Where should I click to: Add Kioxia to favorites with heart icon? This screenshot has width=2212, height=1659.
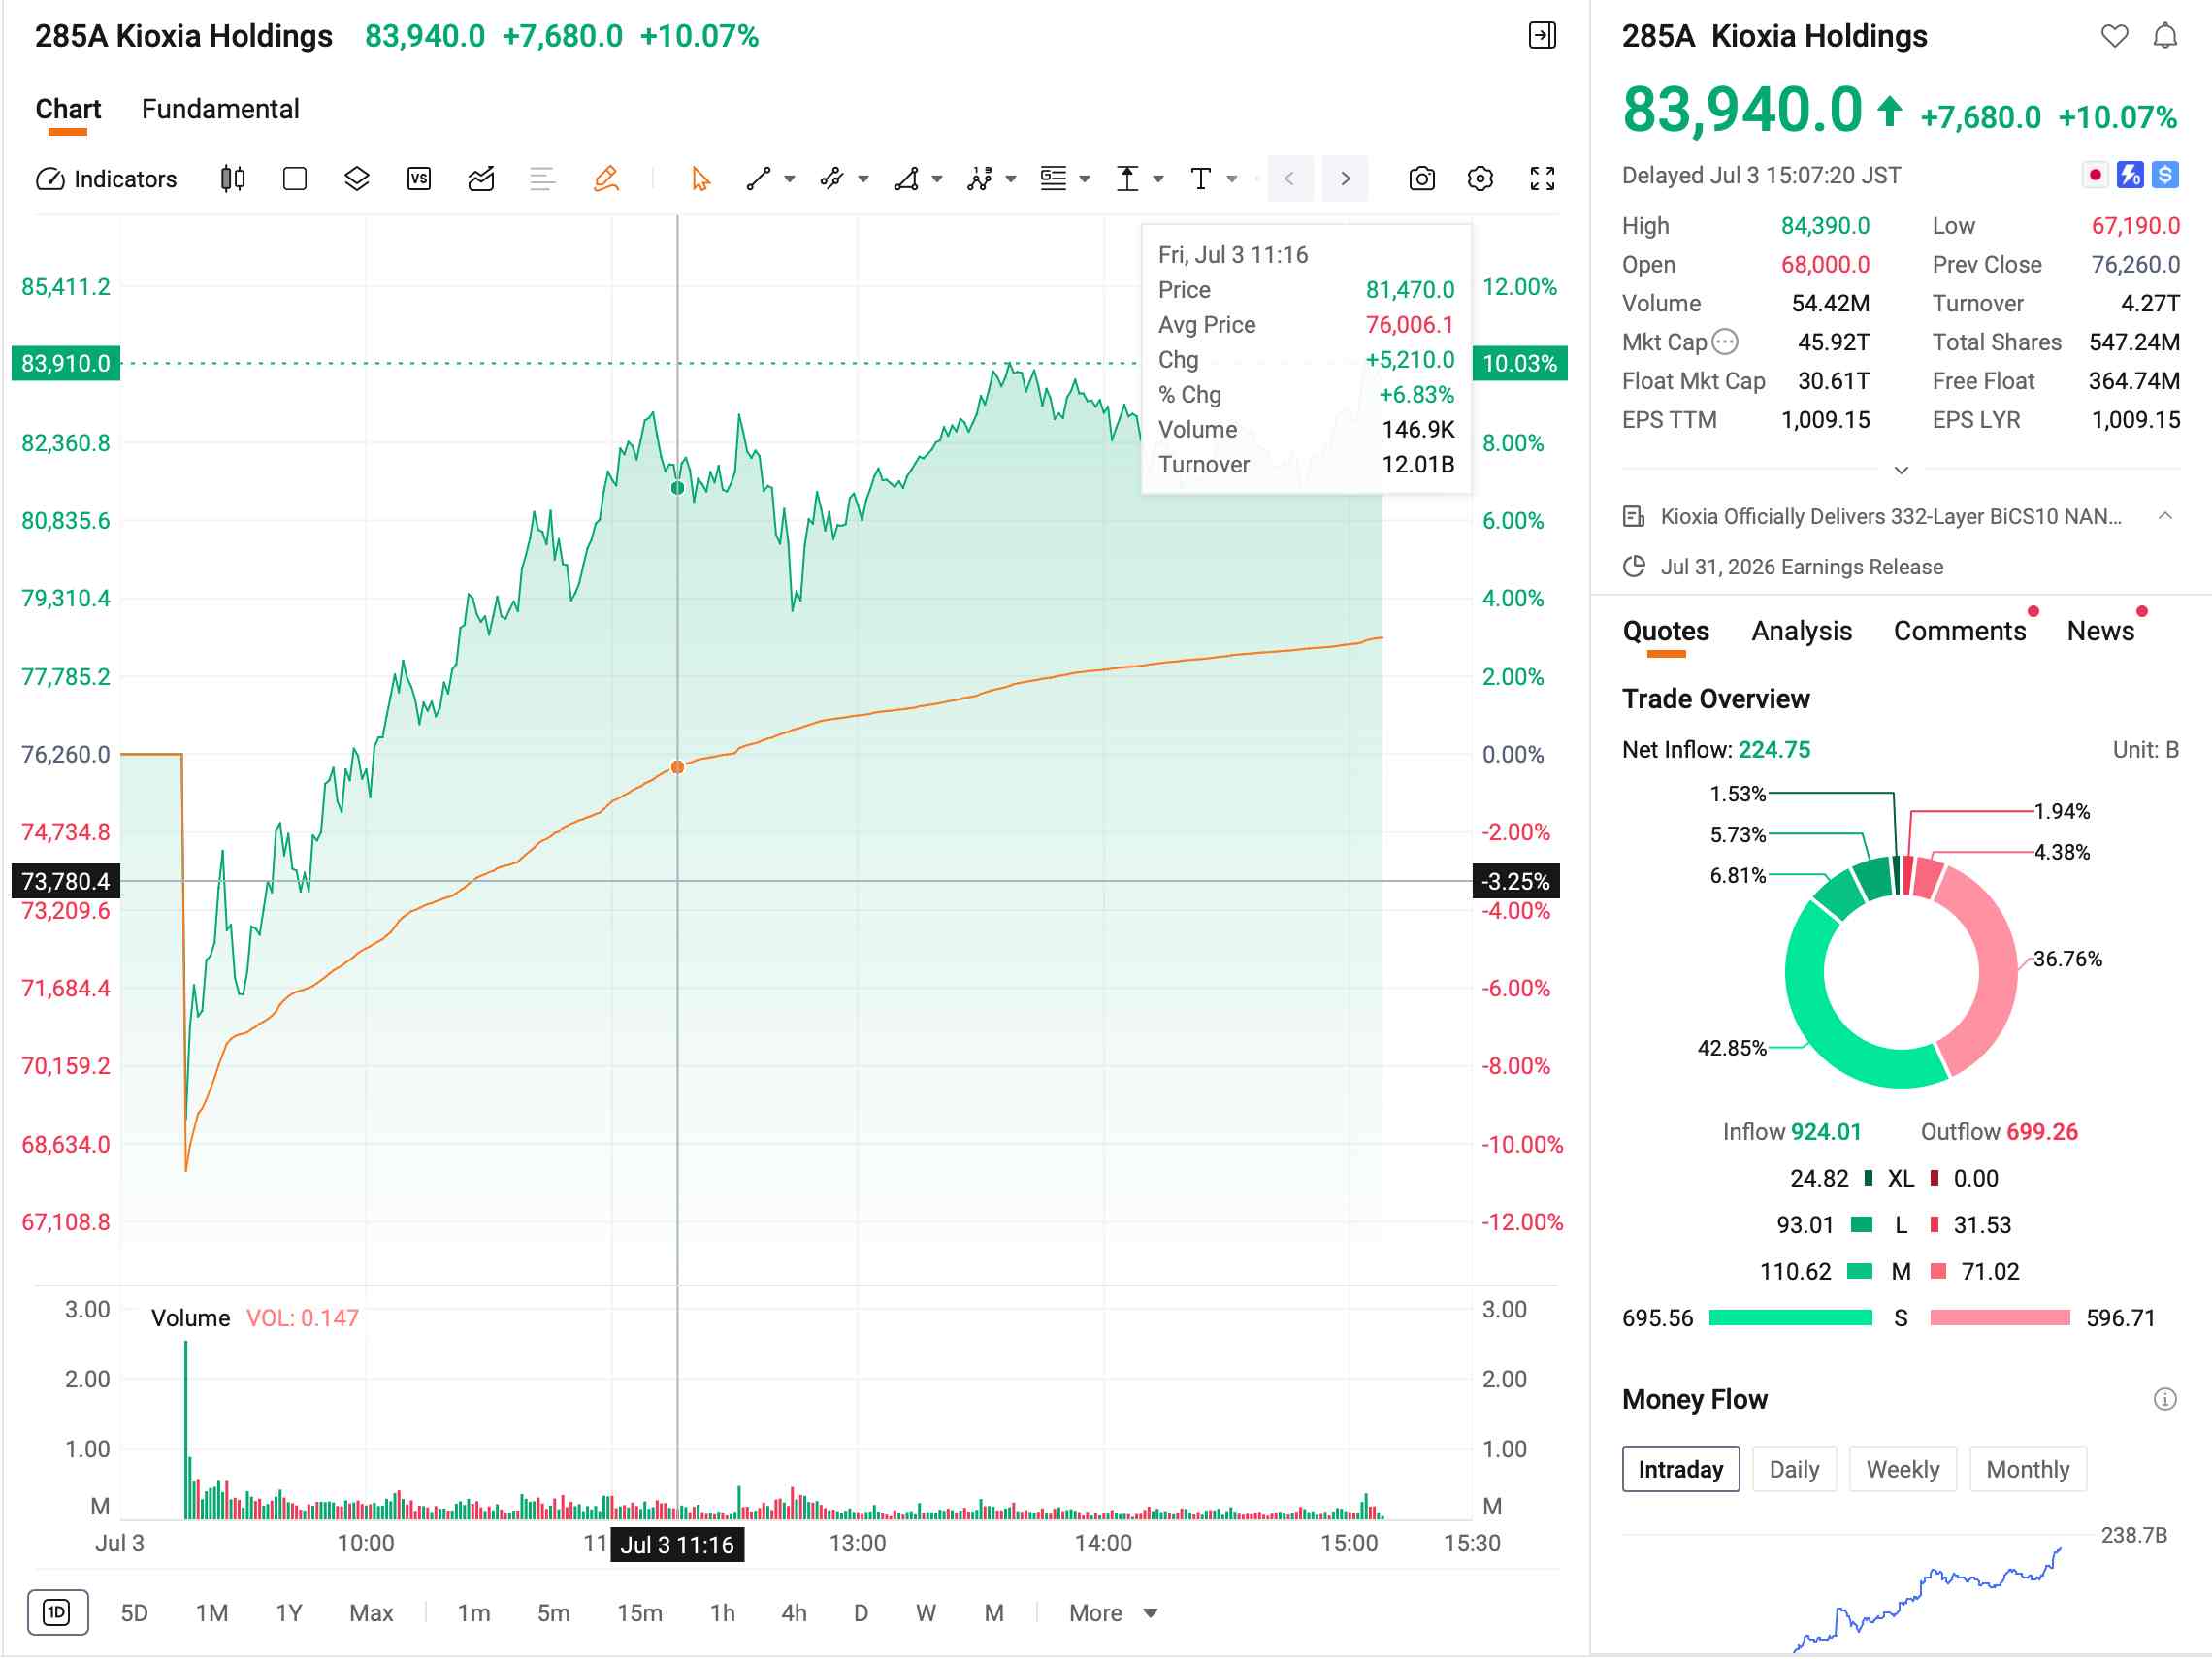pos(2114,36)
